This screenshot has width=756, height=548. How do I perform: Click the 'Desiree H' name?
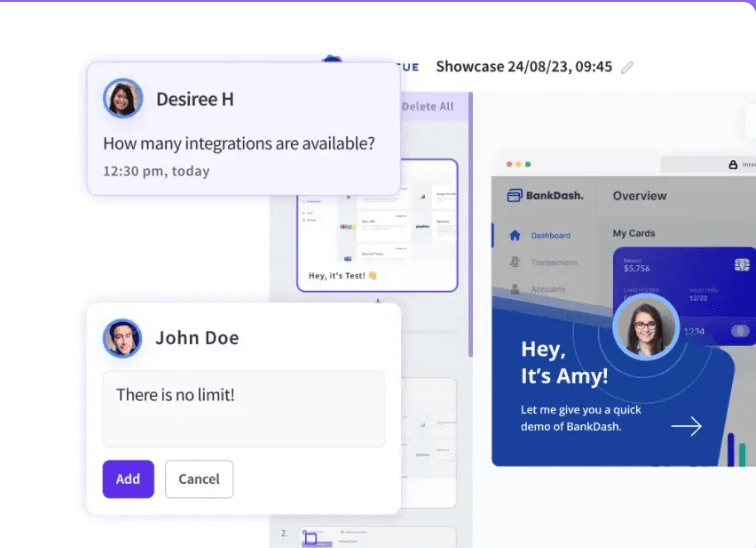pyautogui.click(x=195, y=99)
